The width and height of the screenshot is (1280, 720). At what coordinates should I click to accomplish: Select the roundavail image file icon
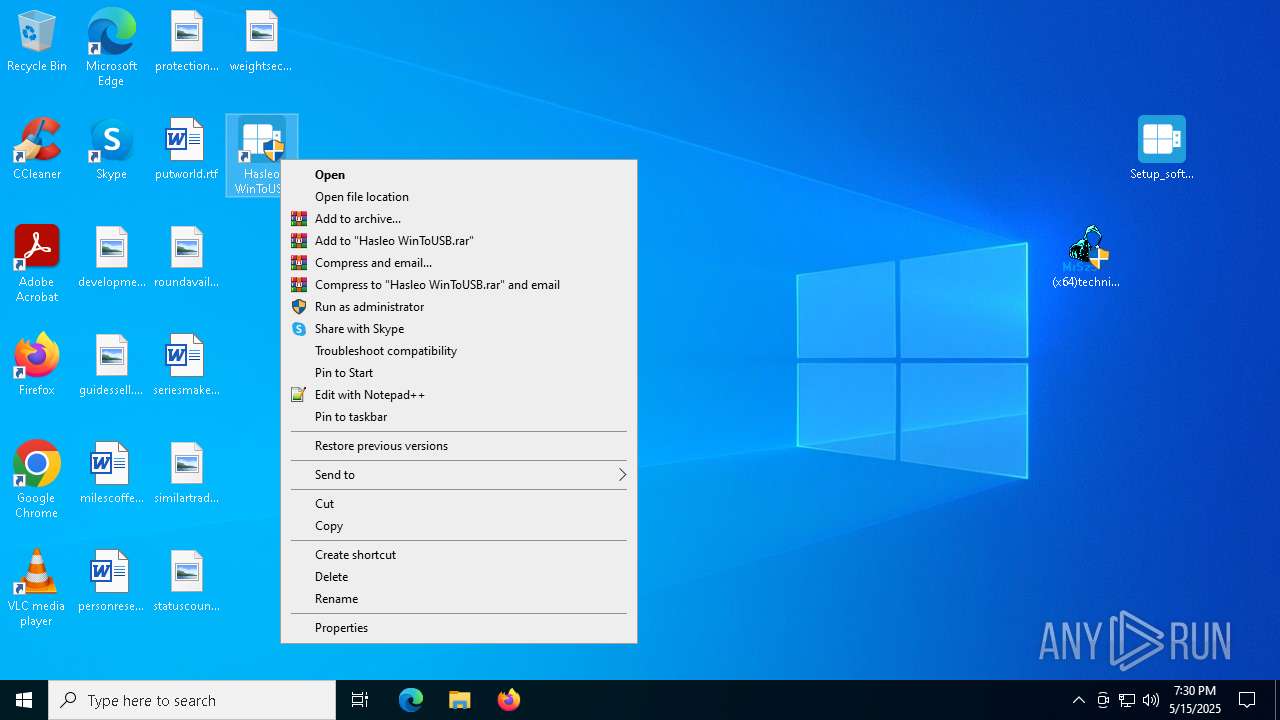coord(186,258)
